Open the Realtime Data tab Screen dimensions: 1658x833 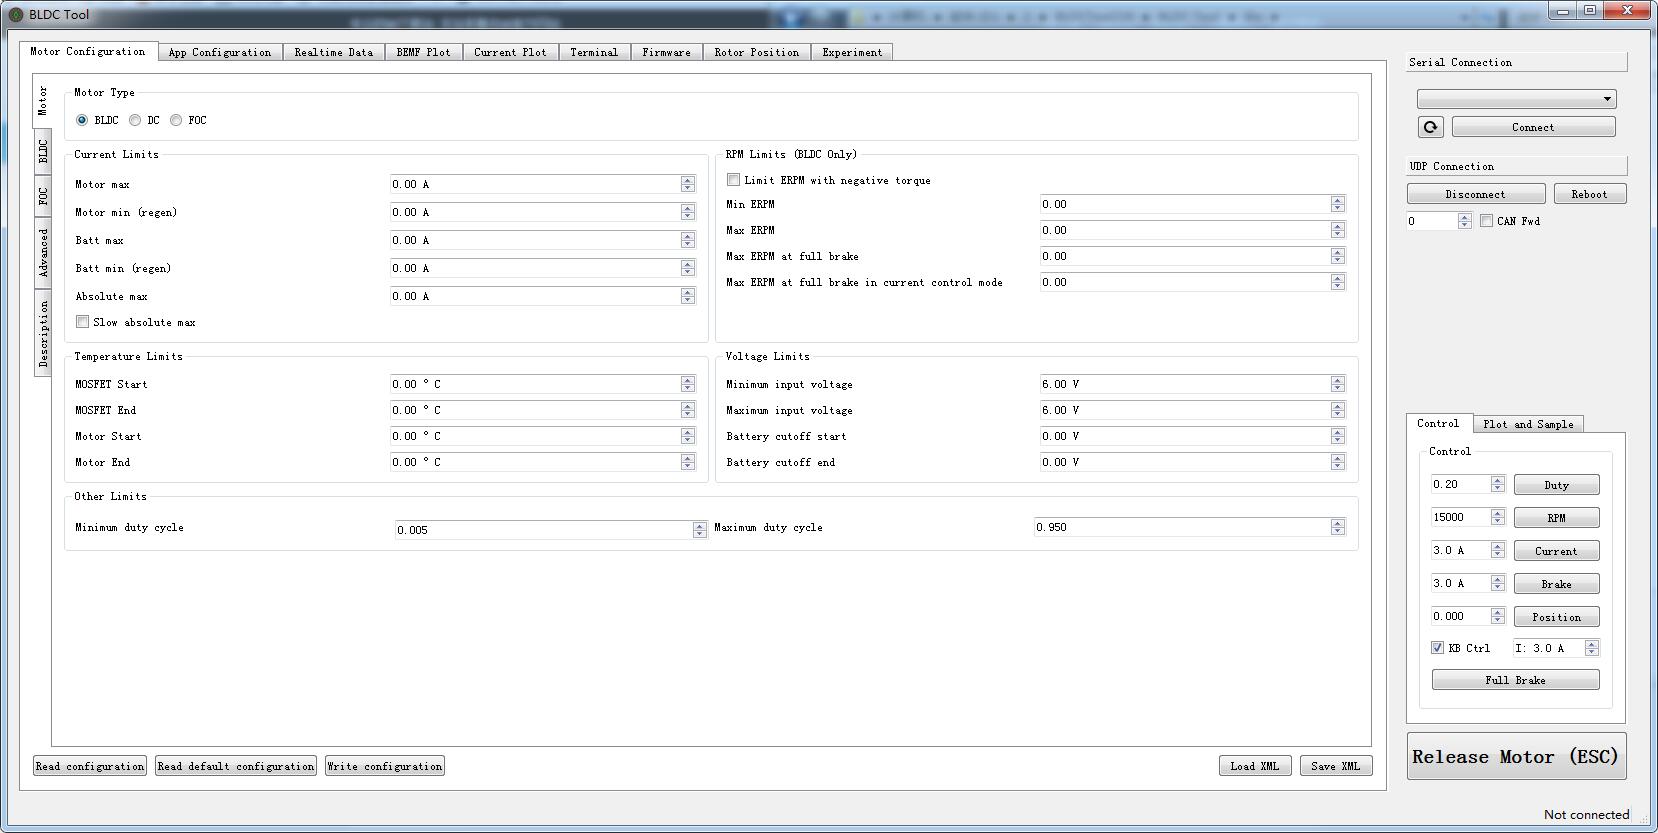[334, 52]
